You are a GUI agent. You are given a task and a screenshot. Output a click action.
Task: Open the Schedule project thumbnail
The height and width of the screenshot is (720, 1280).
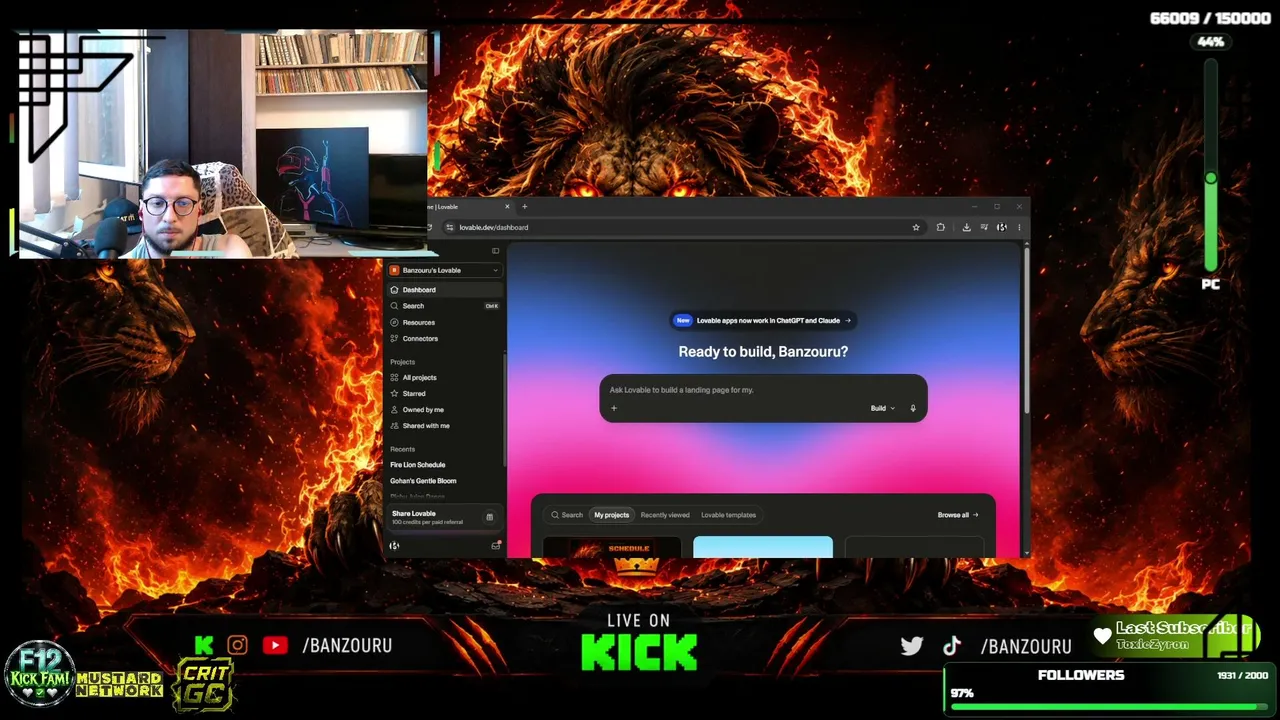click(x=612, y=548)
